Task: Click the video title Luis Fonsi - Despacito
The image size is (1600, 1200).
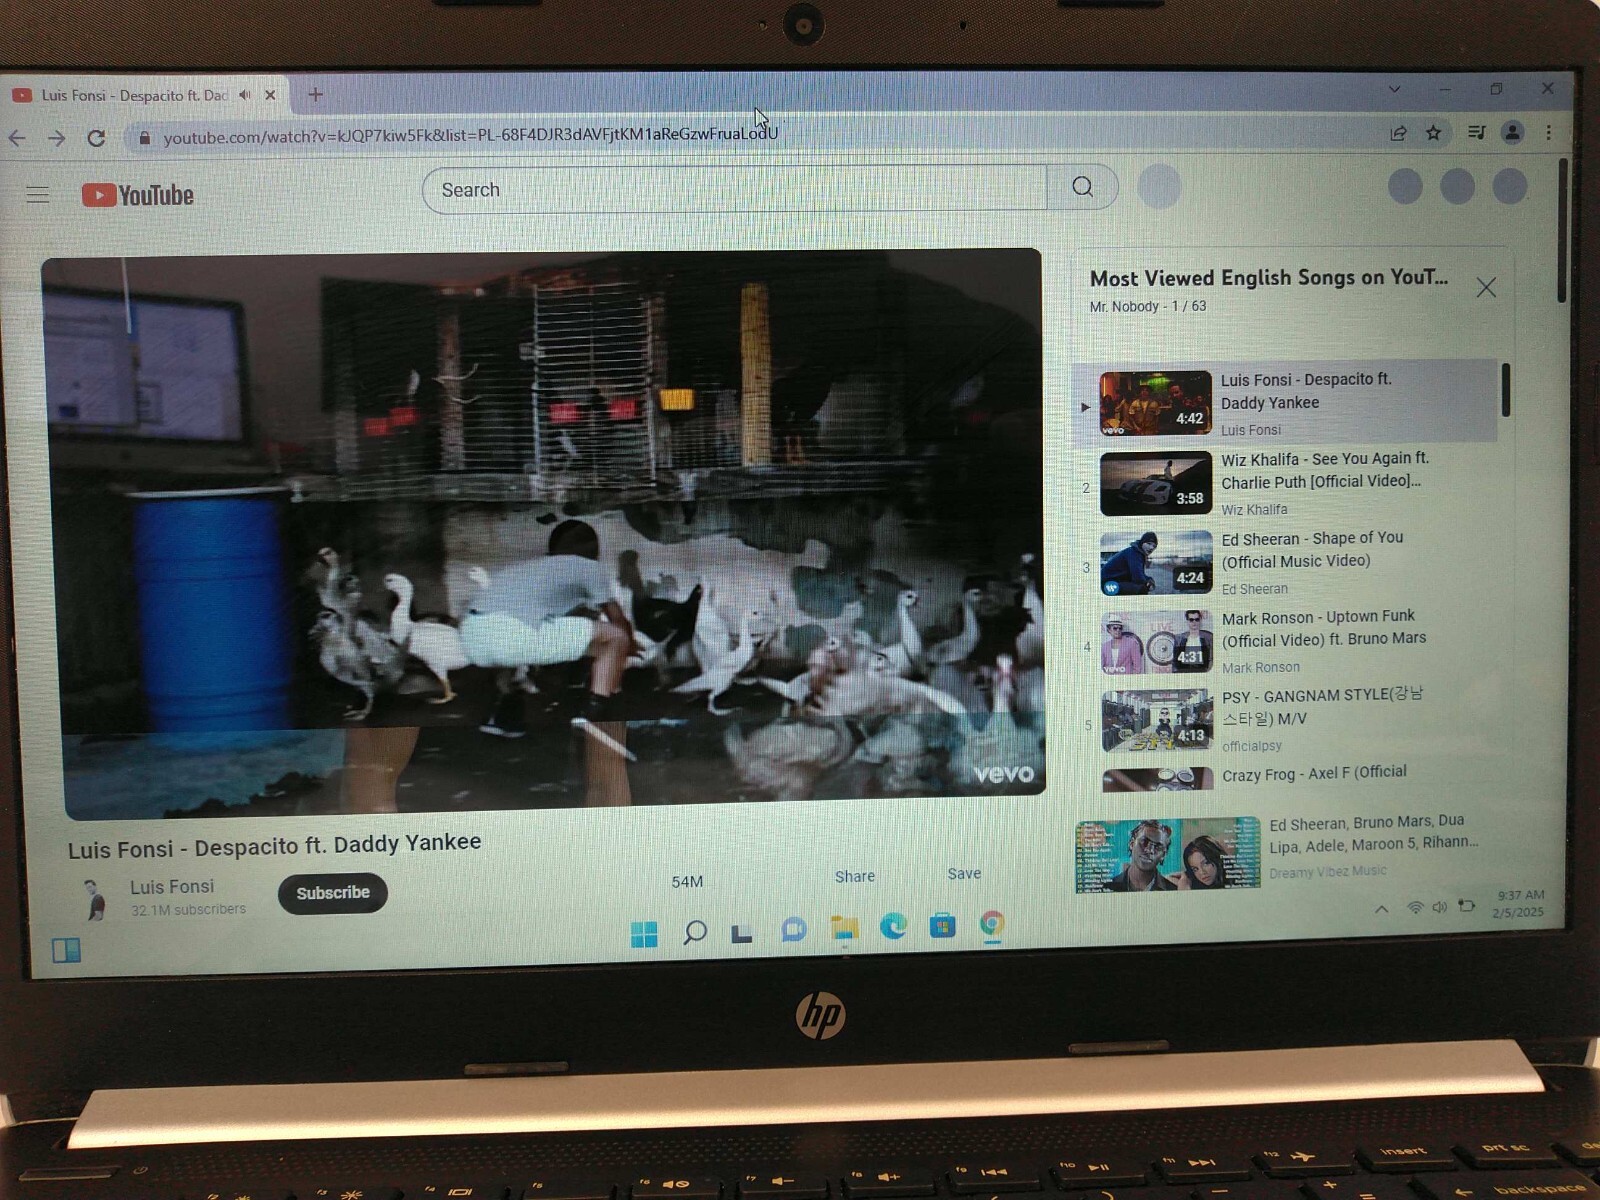Action: (x=274, y=846)
